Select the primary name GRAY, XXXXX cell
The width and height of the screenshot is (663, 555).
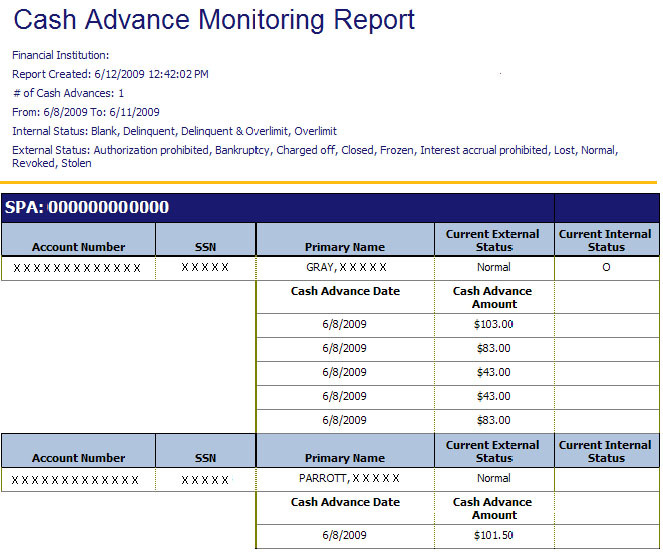345,268
